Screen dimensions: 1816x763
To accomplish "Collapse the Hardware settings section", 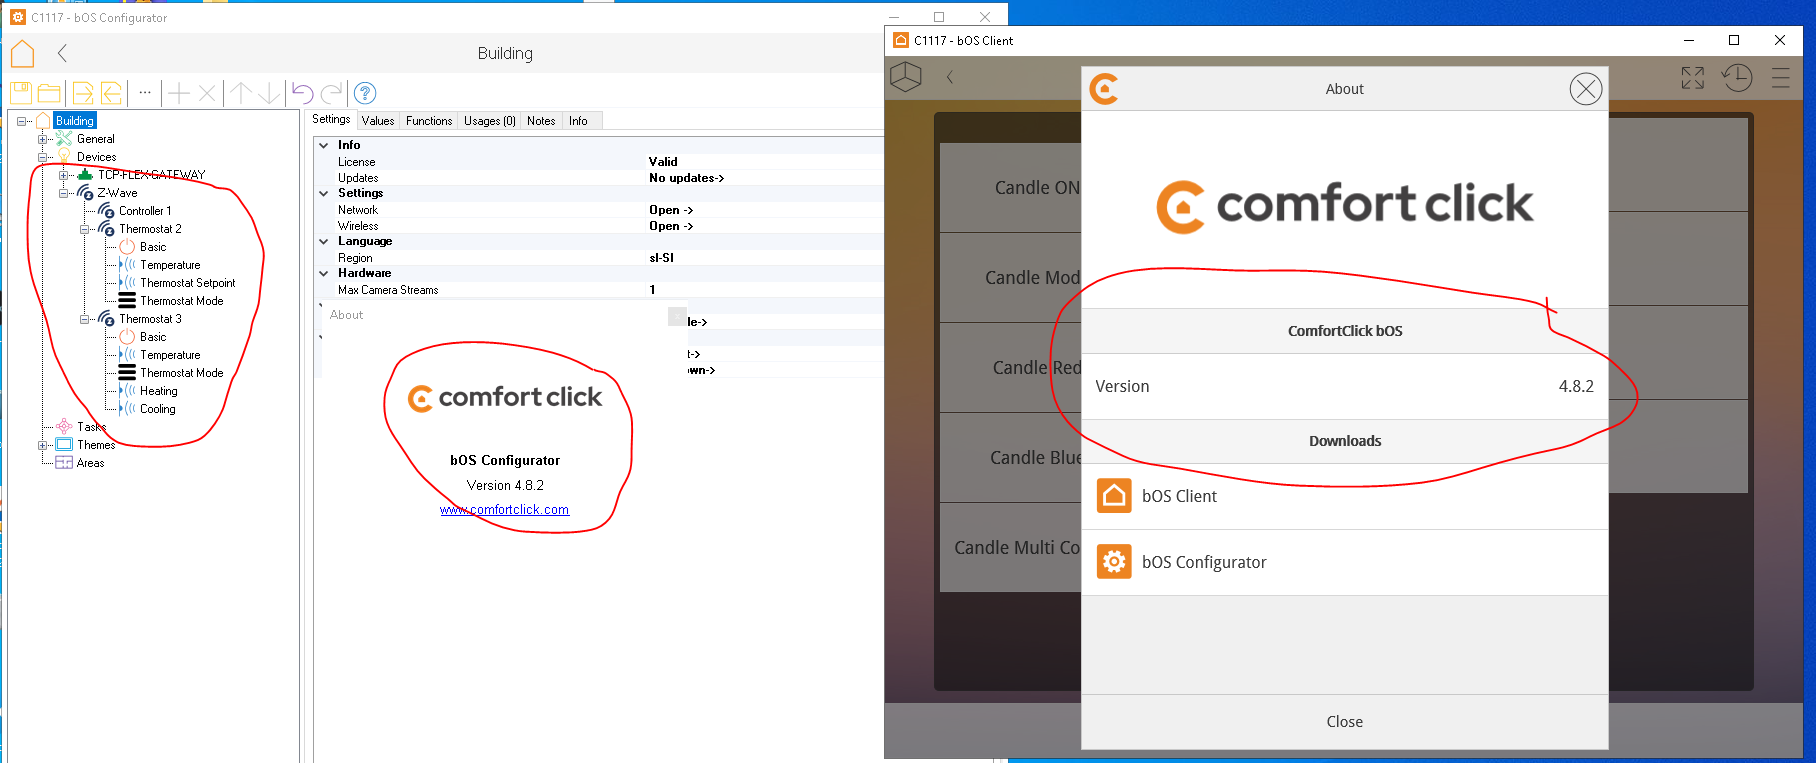I will [324, 273].
